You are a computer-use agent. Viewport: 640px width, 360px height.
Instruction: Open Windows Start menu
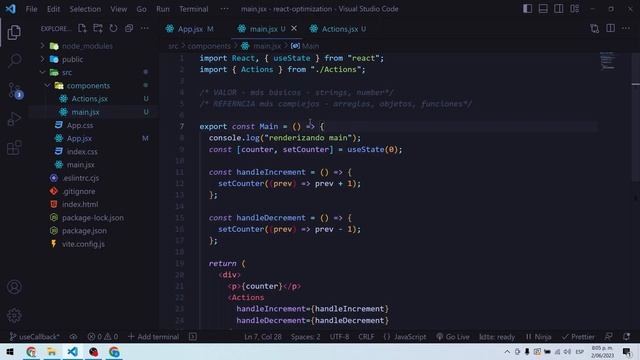(x=10, y=351)
